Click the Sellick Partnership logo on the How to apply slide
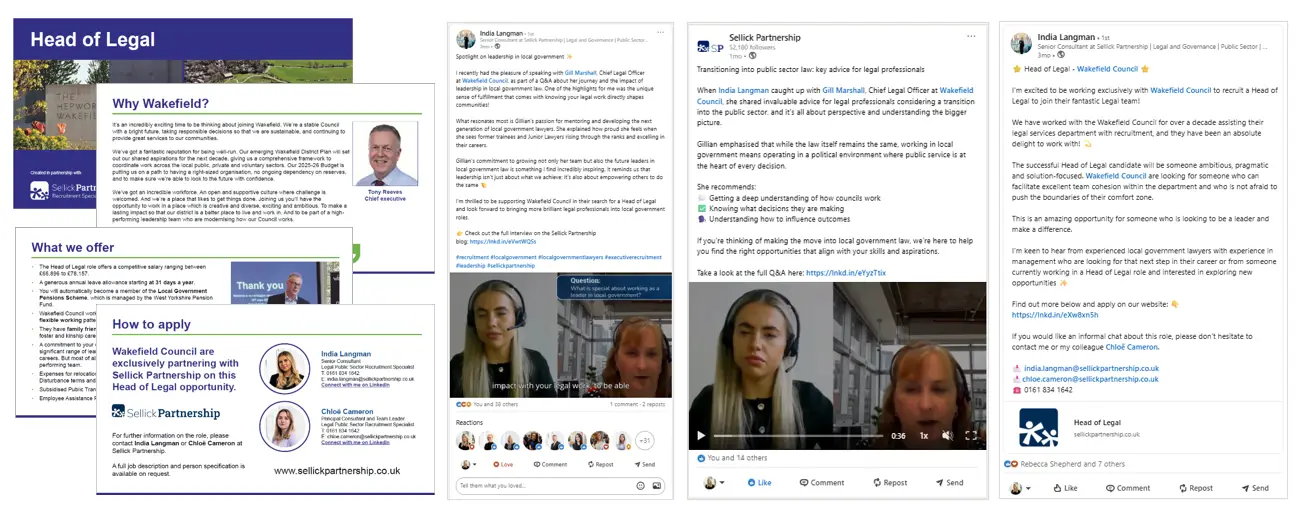Image resolution: width=1298 pixels, height=512 pixels. pyautogui.click(x=166, y=412)
